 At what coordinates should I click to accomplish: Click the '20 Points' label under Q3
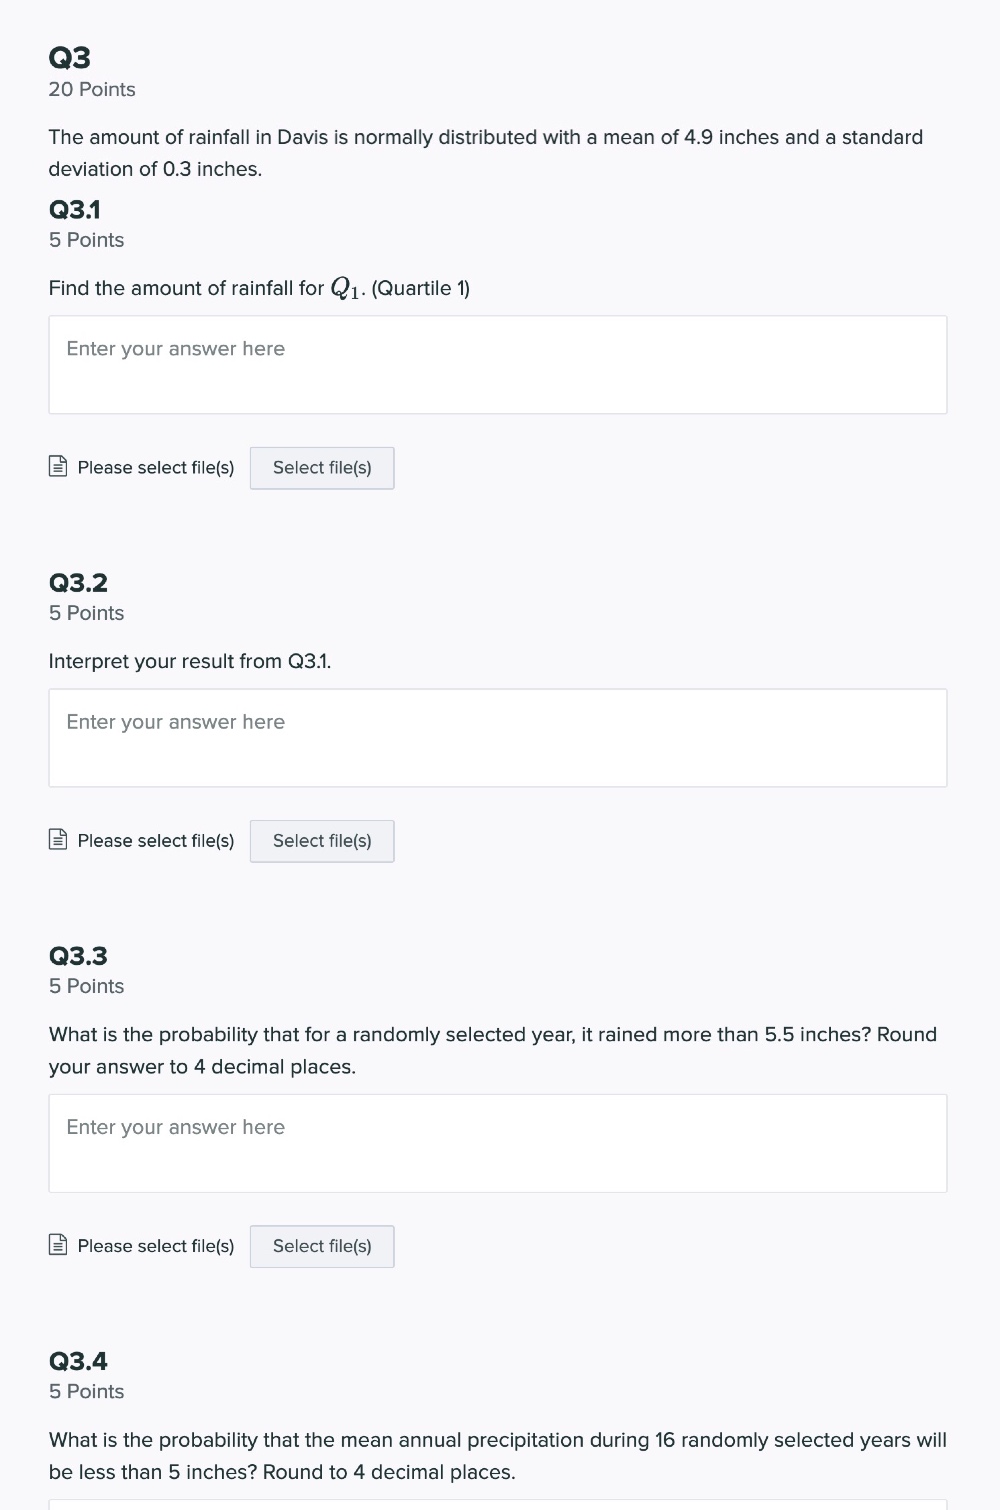pos(92,89)
